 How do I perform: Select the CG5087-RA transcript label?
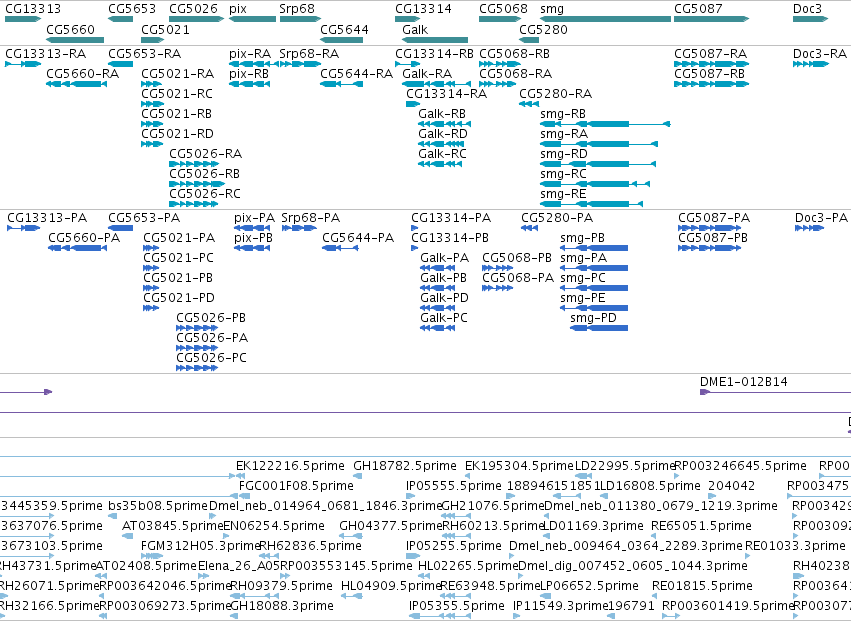tap(711, 54)
